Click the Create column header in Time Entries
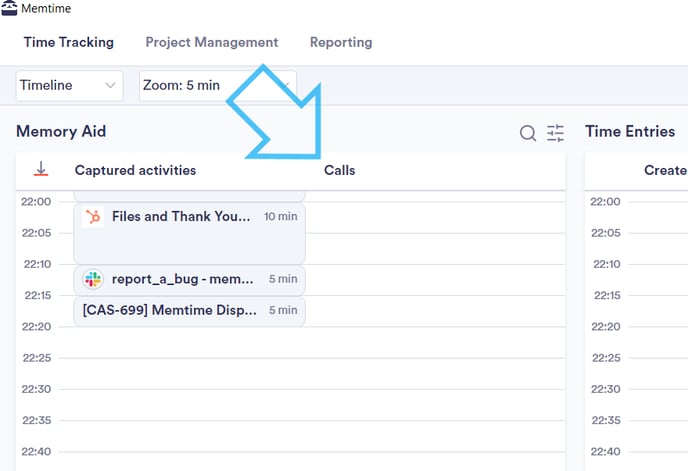 pyautogui.click(x=664, y=171)
